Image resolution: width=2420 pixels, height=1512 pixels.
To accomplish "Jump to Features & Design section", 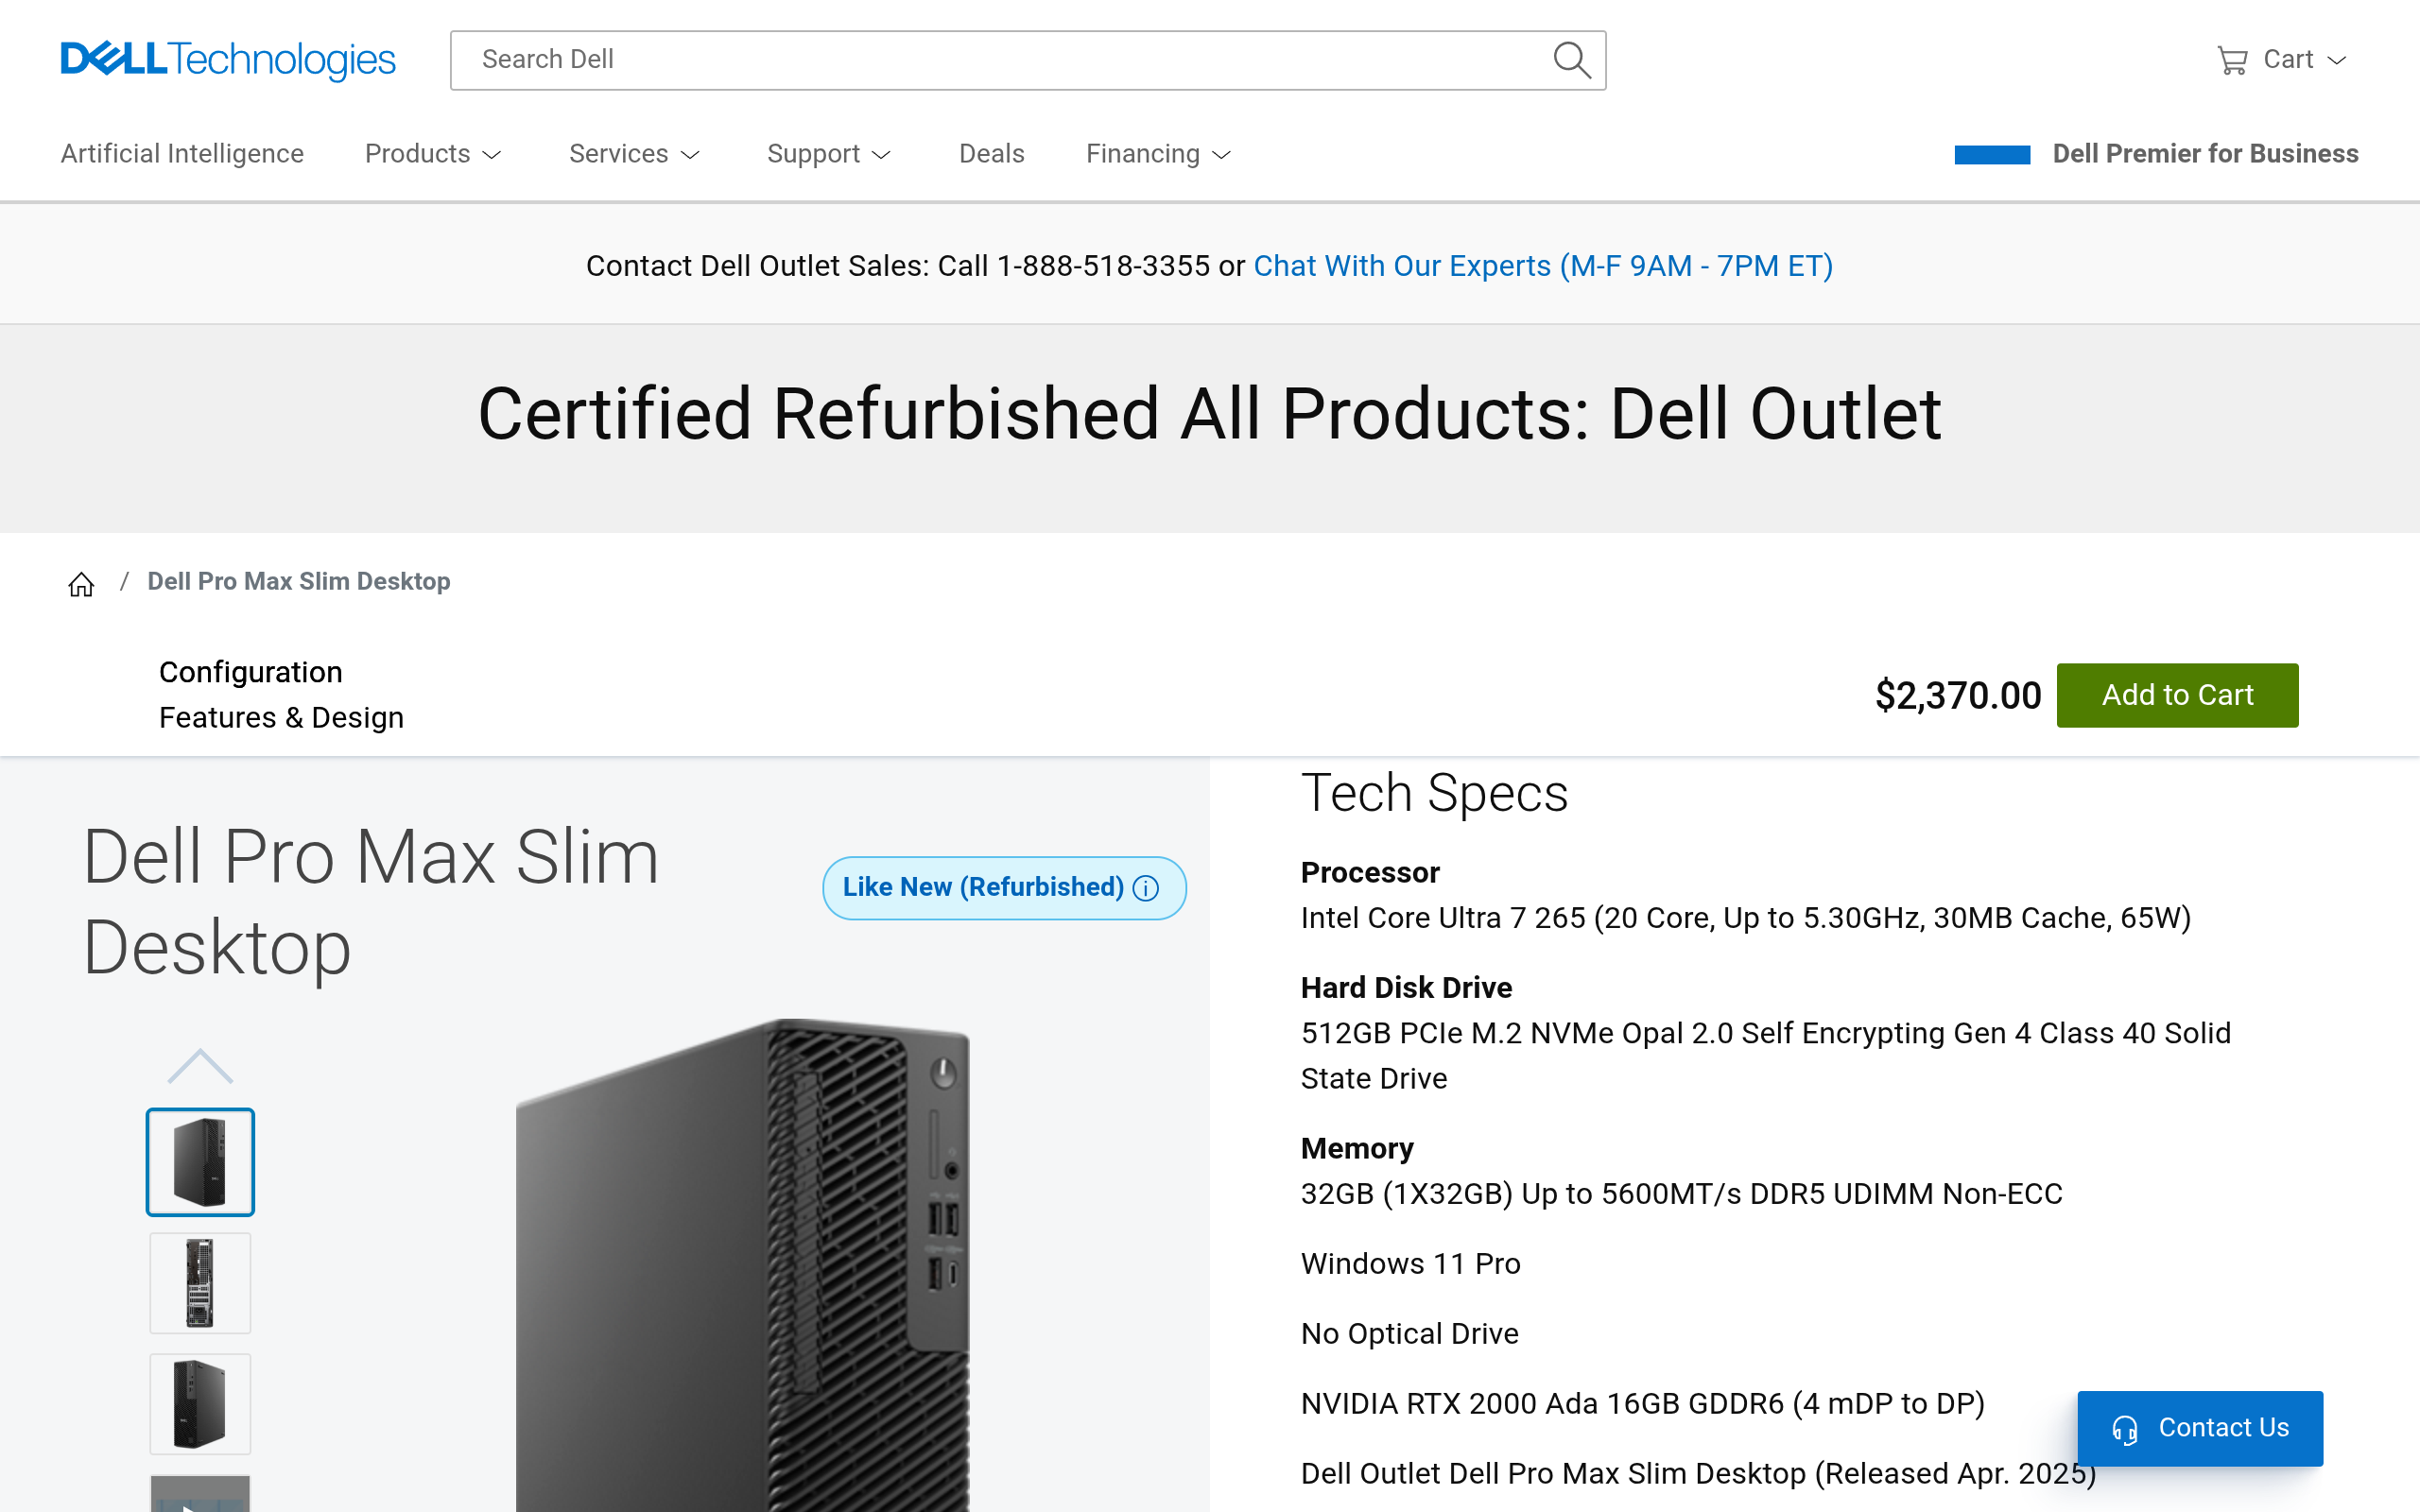I will click(281, 718).
